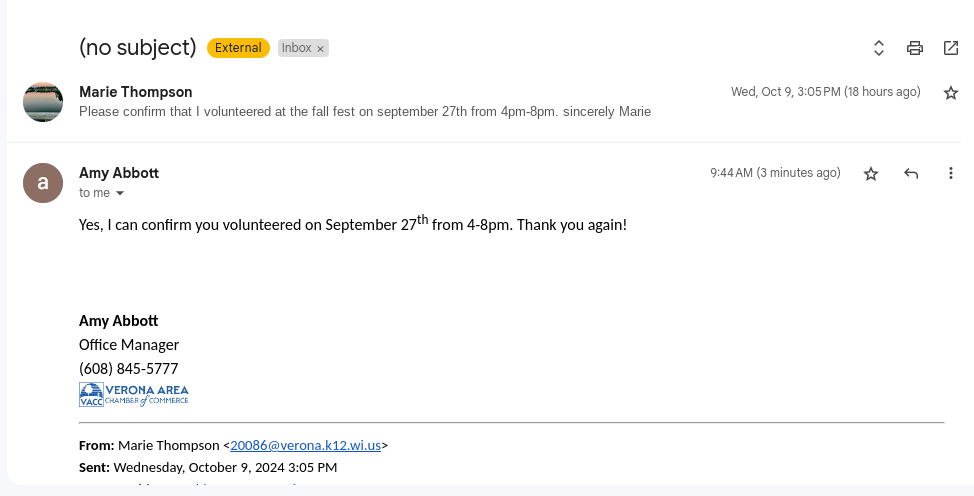Click the External label tag
The height and width of the screenshot is (496, 974).
238,48
